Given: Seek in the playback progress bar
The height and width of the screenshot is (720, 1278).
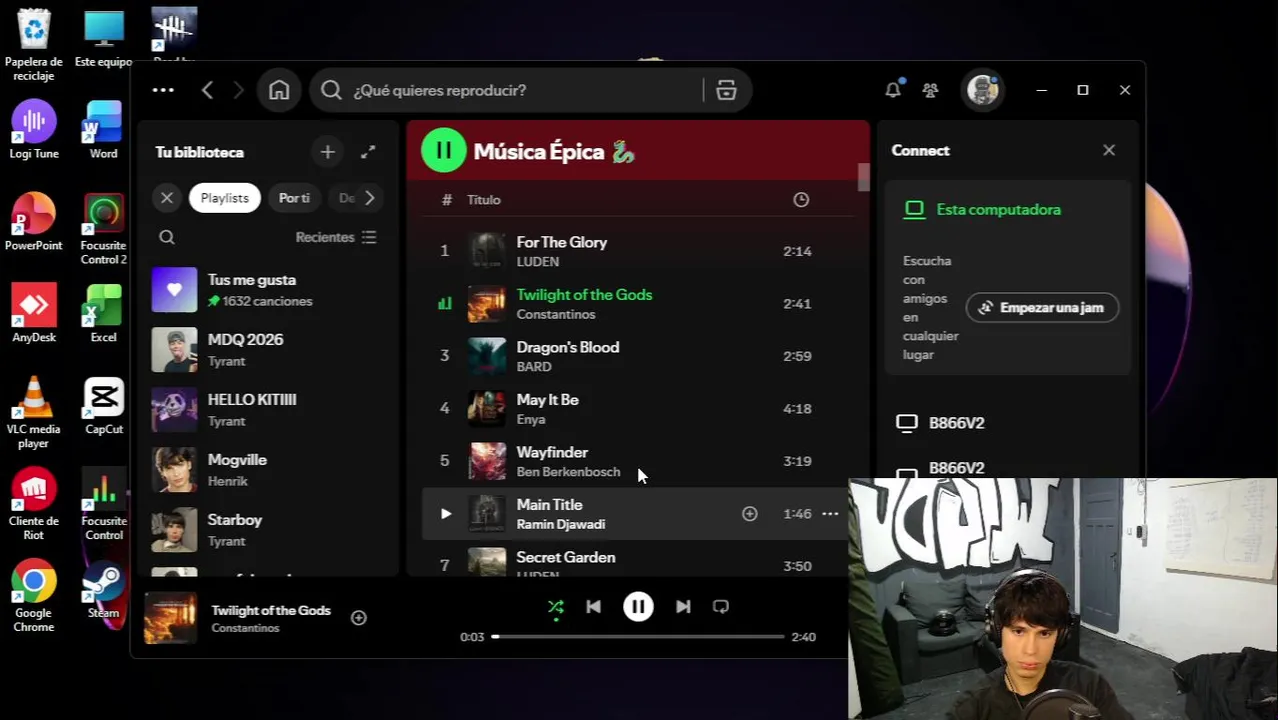Looking at the screenshot, I should coord(638,637).
